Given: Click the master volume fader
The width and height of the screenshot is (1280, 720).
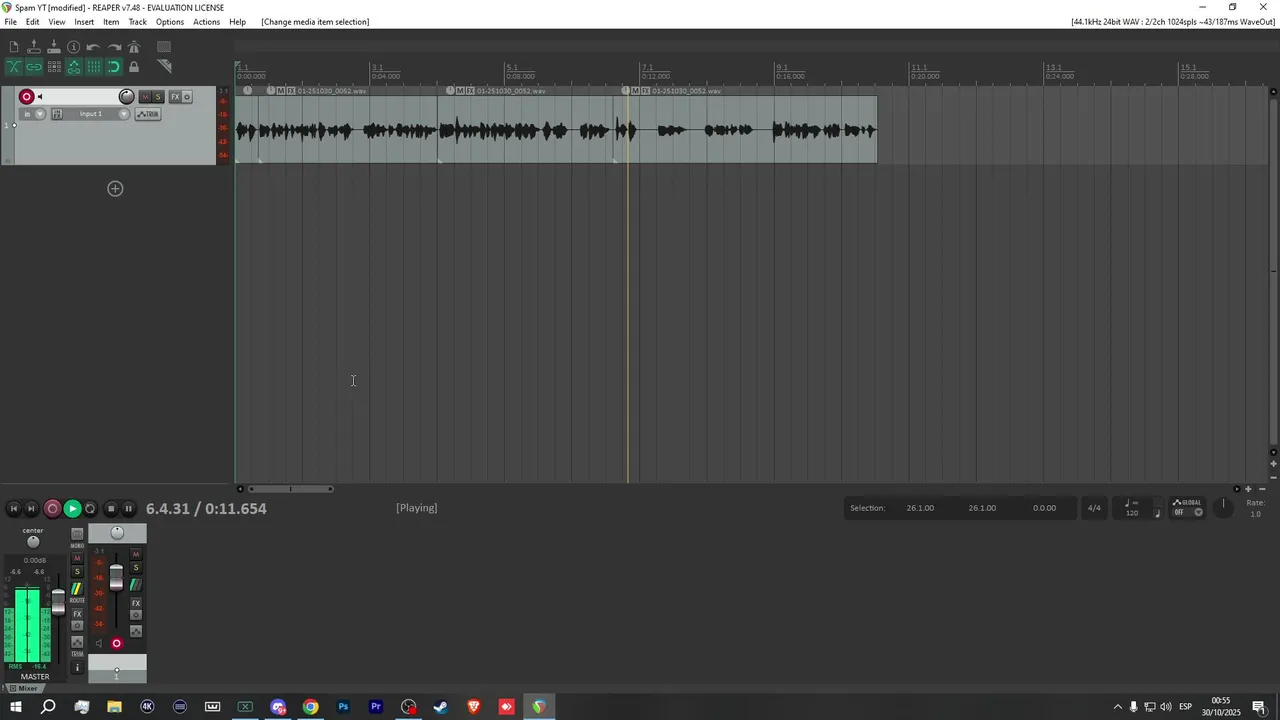Looking at the screenshot, I should tap(58, 602).
